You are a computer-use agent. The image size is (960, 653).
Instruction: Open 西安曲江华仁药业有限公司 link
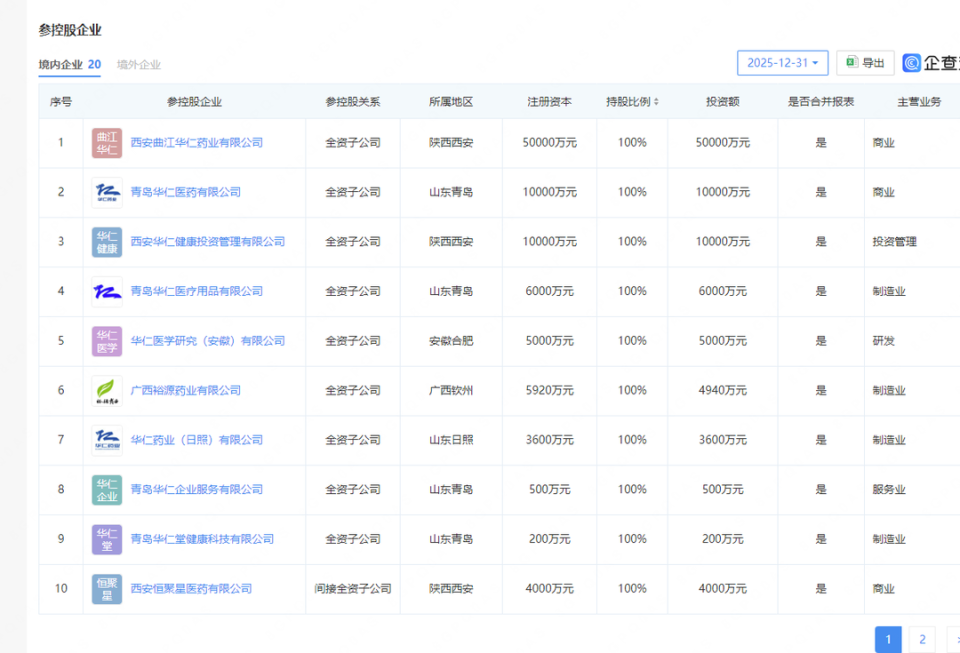point(197,143)
